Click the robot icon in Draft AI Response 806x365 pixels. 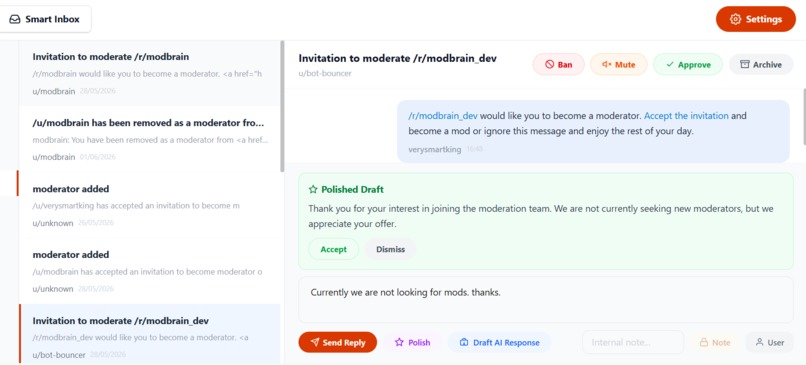(x=464, y=342)
